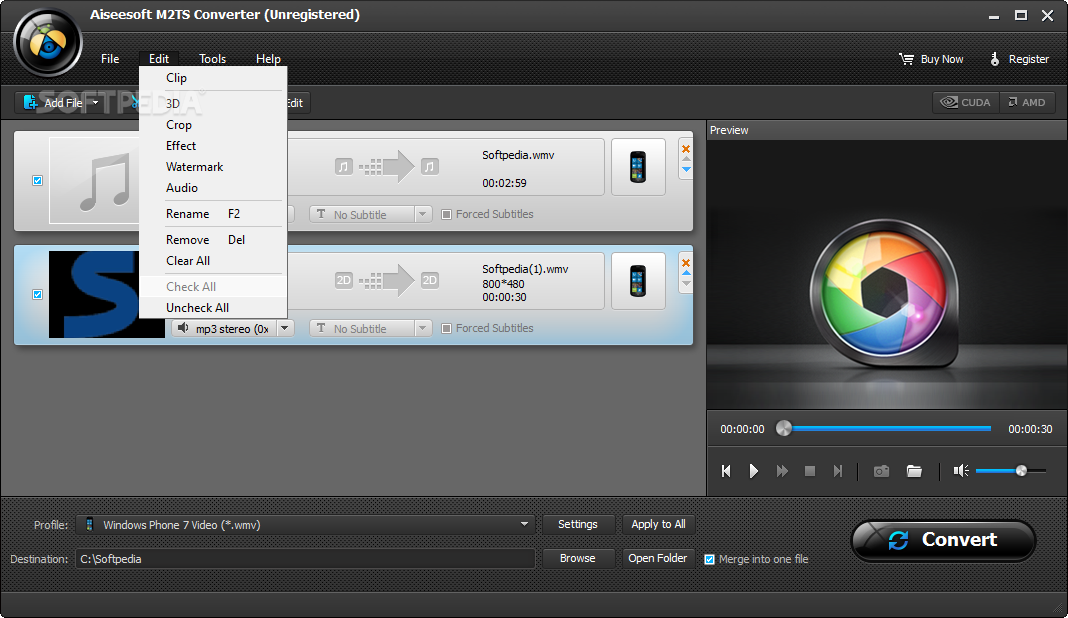Uncheck the Softpedia(1).wmv file checkbox

tap(37, 294)
